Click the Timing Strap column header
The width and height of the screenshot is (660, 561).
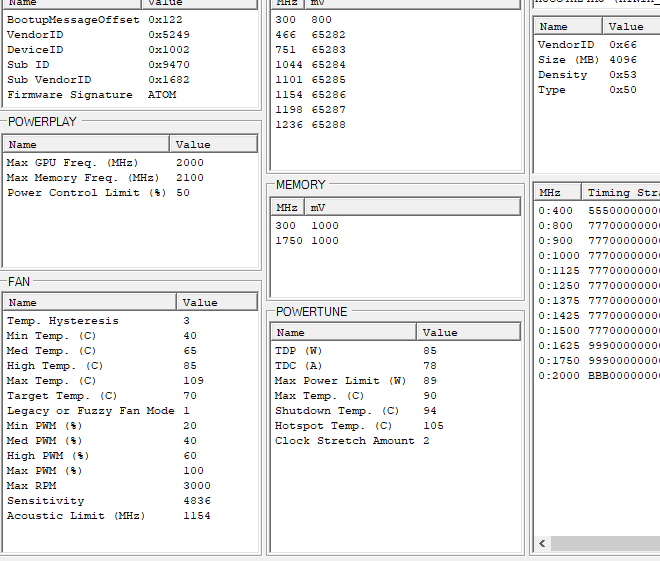click(x=621, y=193)
